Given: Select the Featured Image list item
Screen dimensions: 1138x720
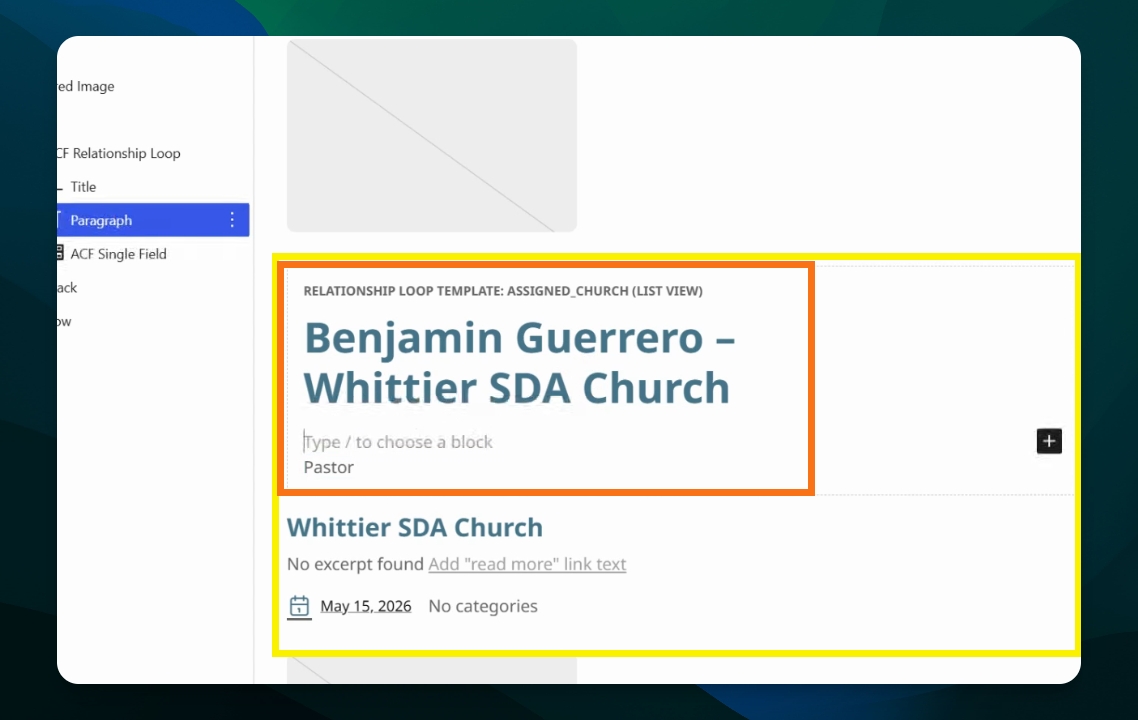Looking at the screenshot, I should (86, 86).
